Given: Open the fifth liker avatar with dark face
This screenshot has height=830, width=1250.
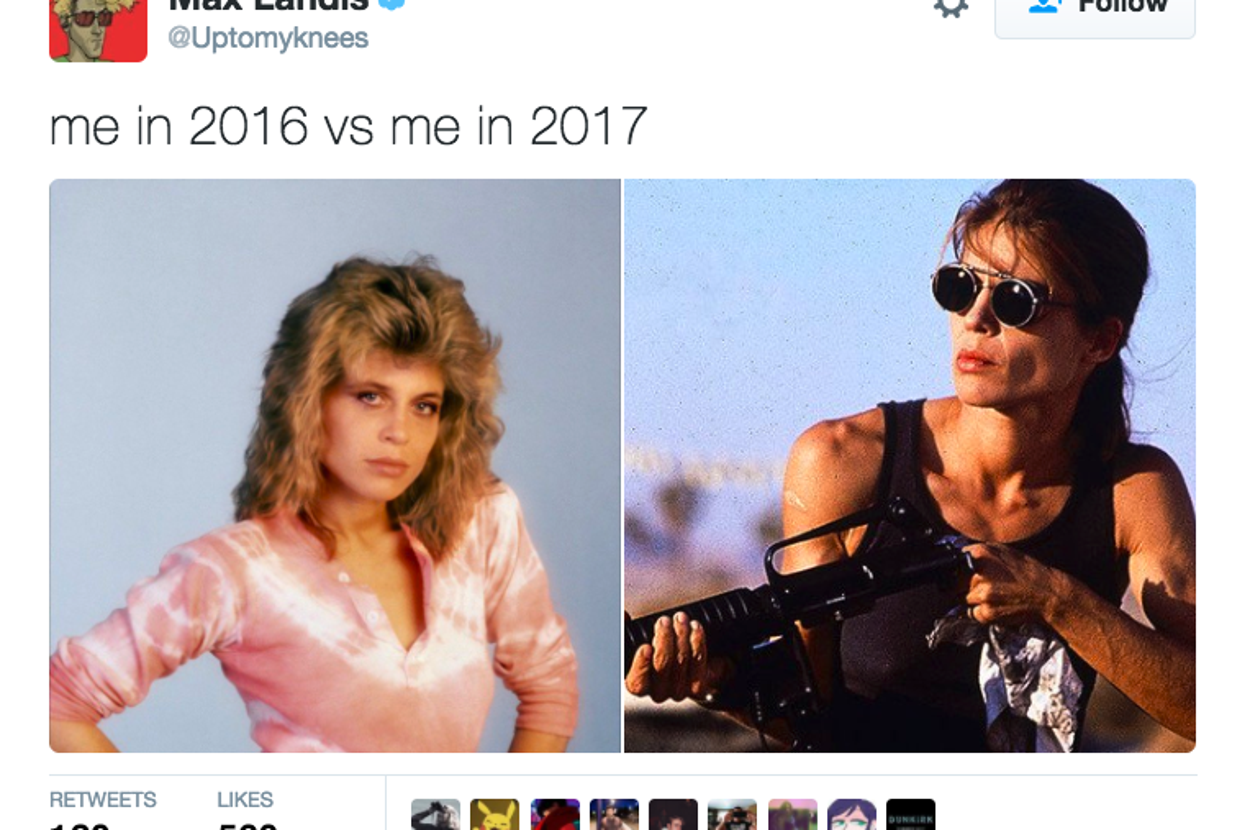Looking at the screenshot, I should [673, 814].
